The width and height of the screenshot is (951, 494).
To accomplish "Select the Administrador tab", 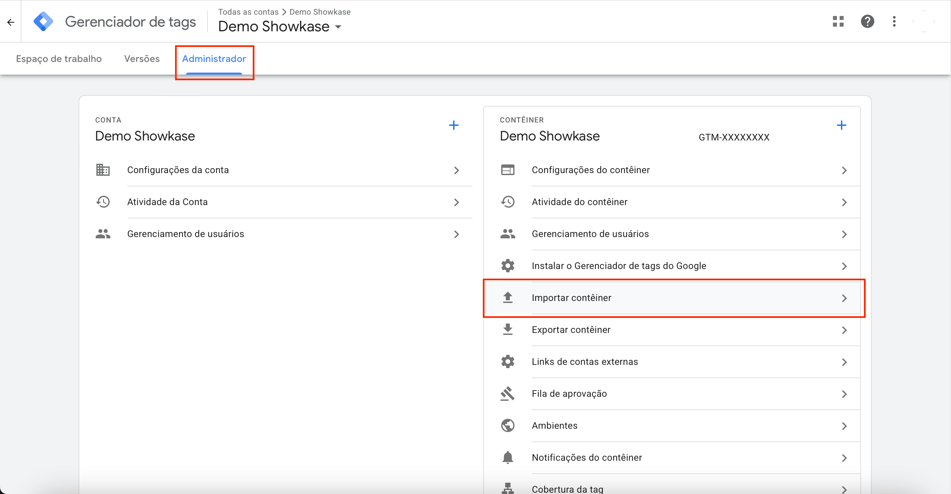I will [x=214, y=59].
